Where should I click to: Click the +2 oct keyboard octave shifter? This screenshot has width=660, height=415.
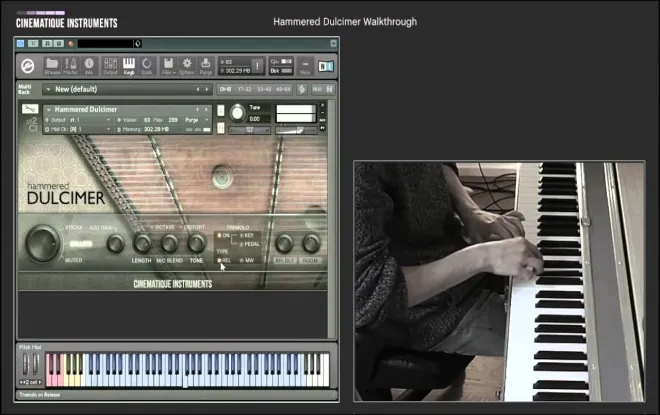(30, 382)
